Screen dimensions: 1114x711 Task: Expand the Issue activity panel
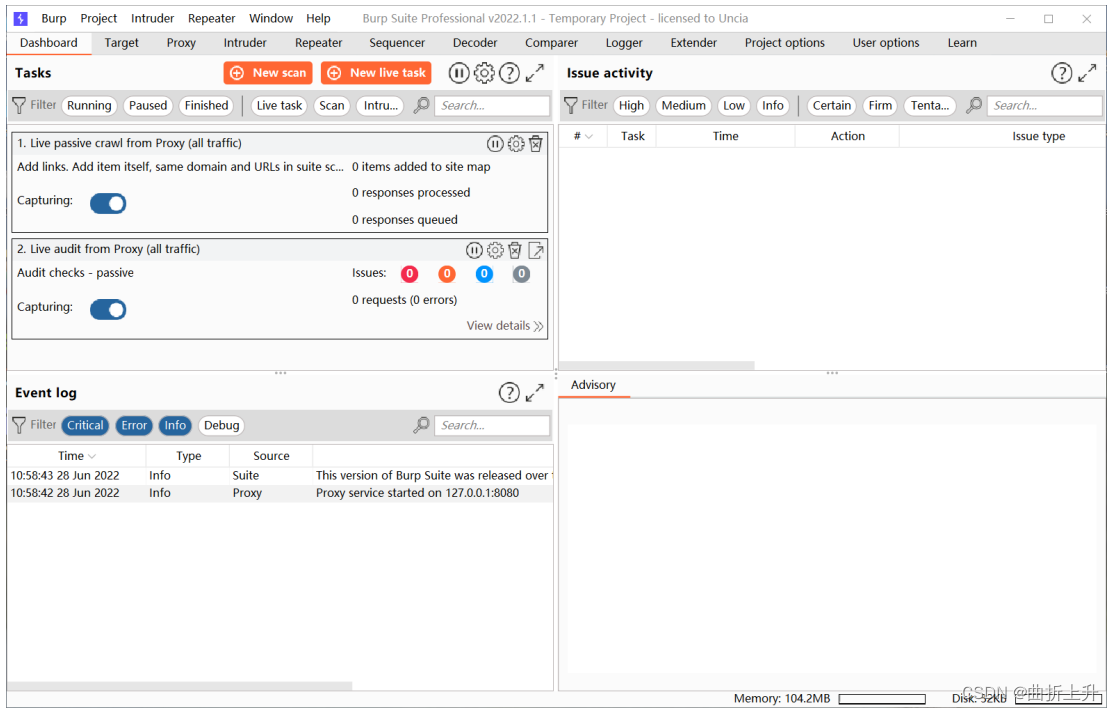(1088, 72)
